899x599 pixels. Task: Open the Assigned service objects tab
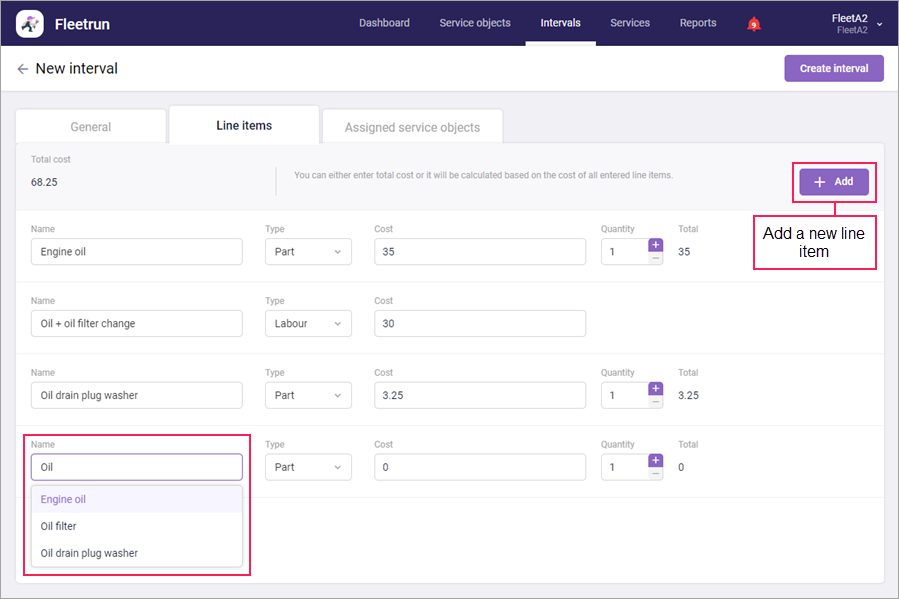[x=412, y=127]
